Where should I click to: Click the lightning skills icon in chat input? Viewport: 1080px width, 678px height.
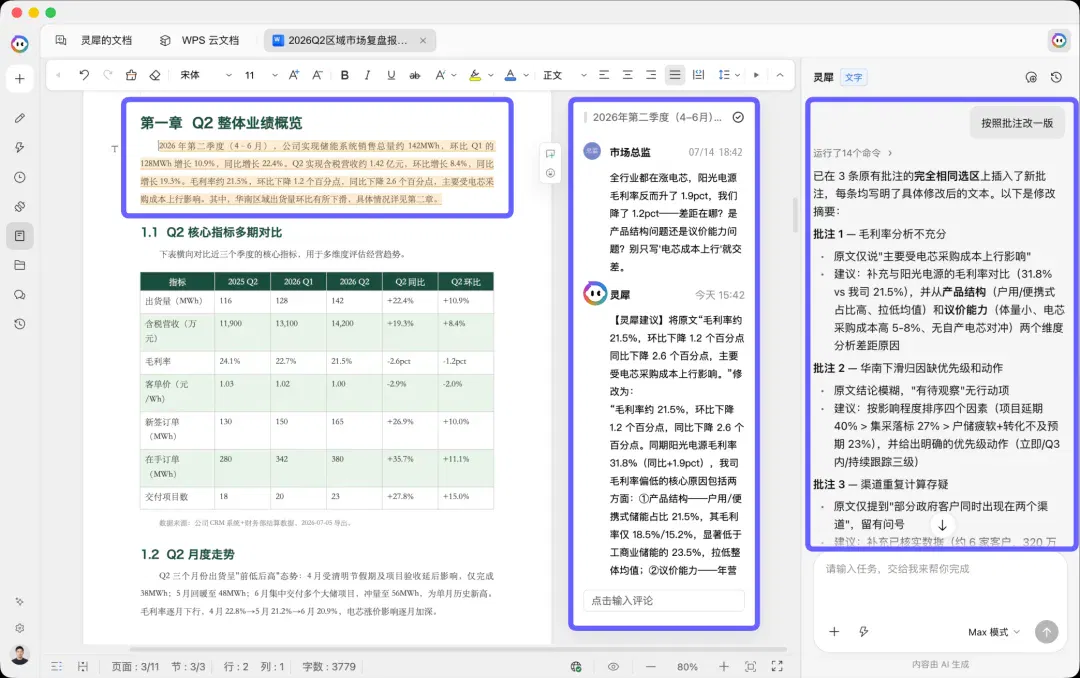coord(864,631)
